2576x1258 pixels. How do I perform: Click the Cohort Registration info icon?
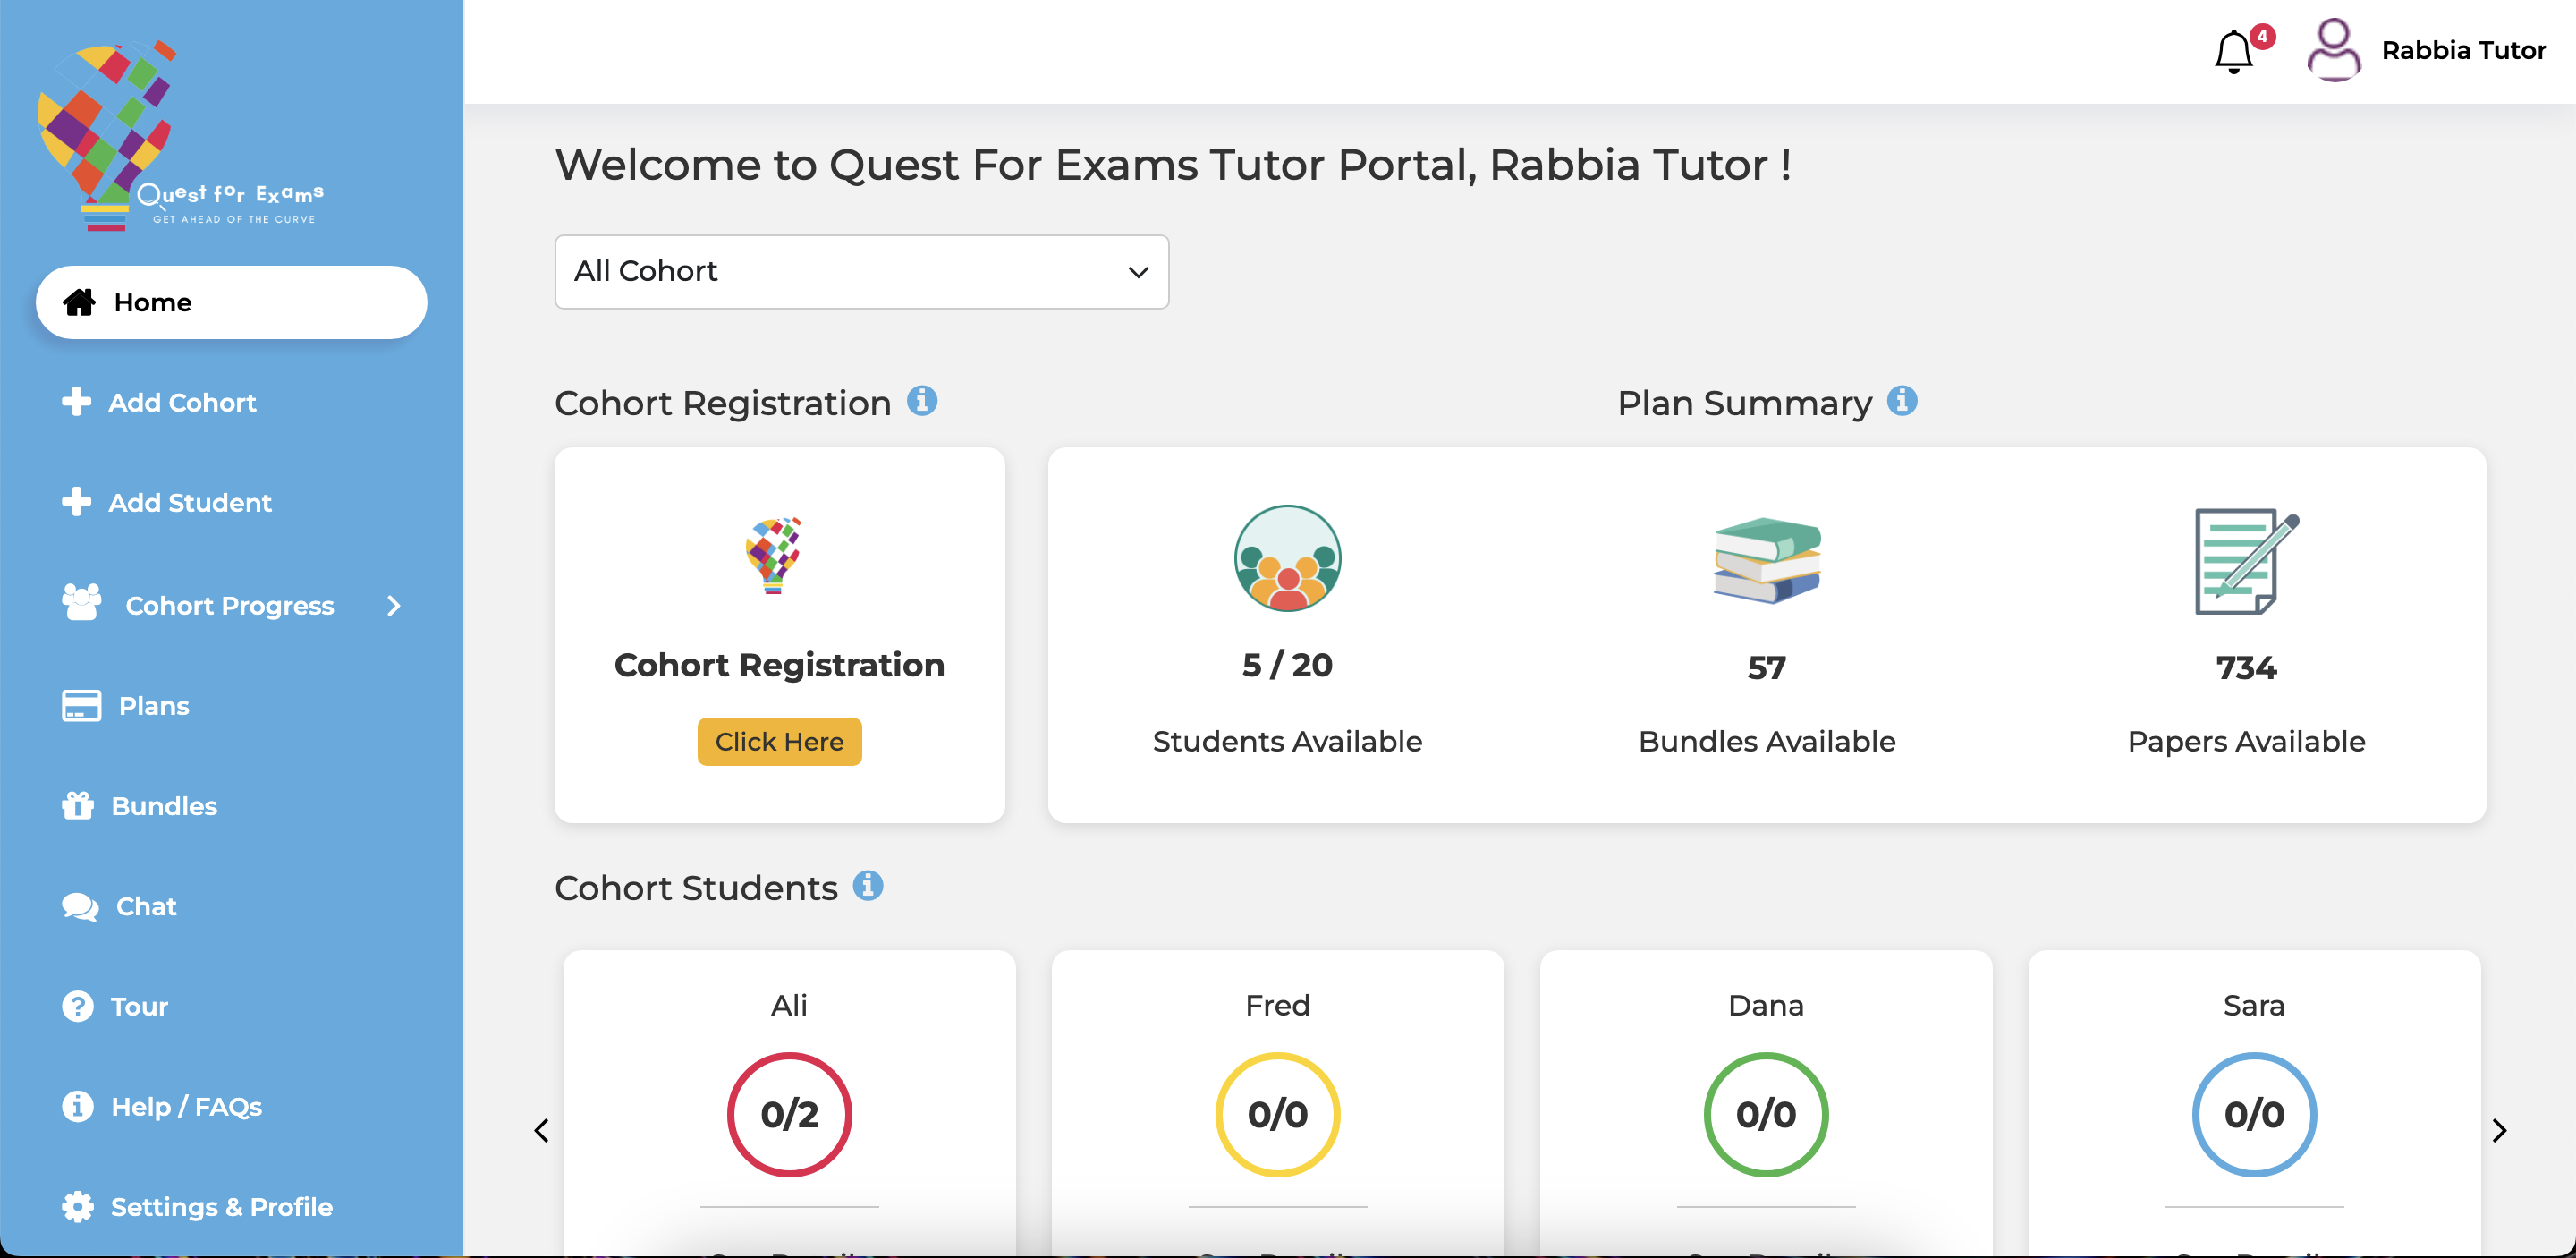pyautogui.click(x=922, y=401)
